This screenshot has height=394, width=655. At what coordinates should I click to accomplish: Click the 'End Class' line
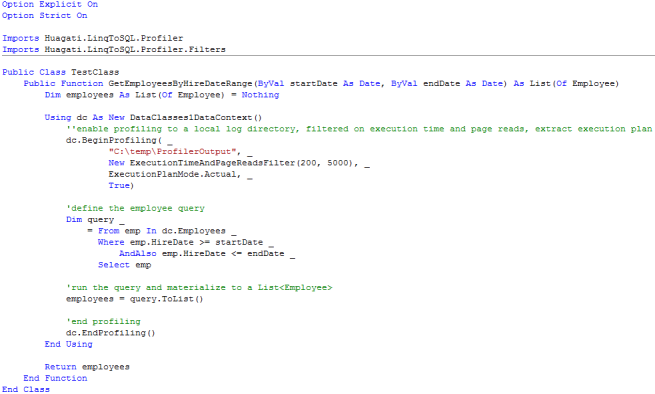click(x=26, y=389)
